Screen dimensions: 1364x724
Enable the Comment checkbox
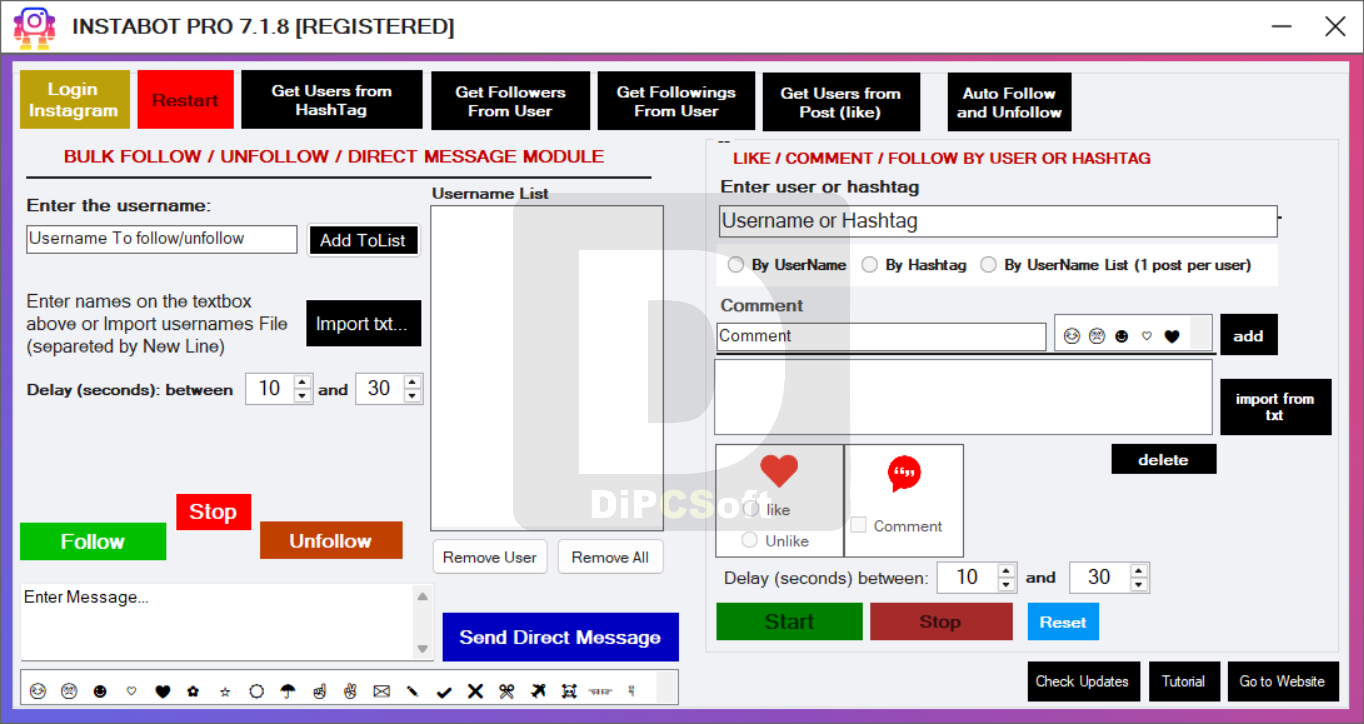click(x=858, y=525)
